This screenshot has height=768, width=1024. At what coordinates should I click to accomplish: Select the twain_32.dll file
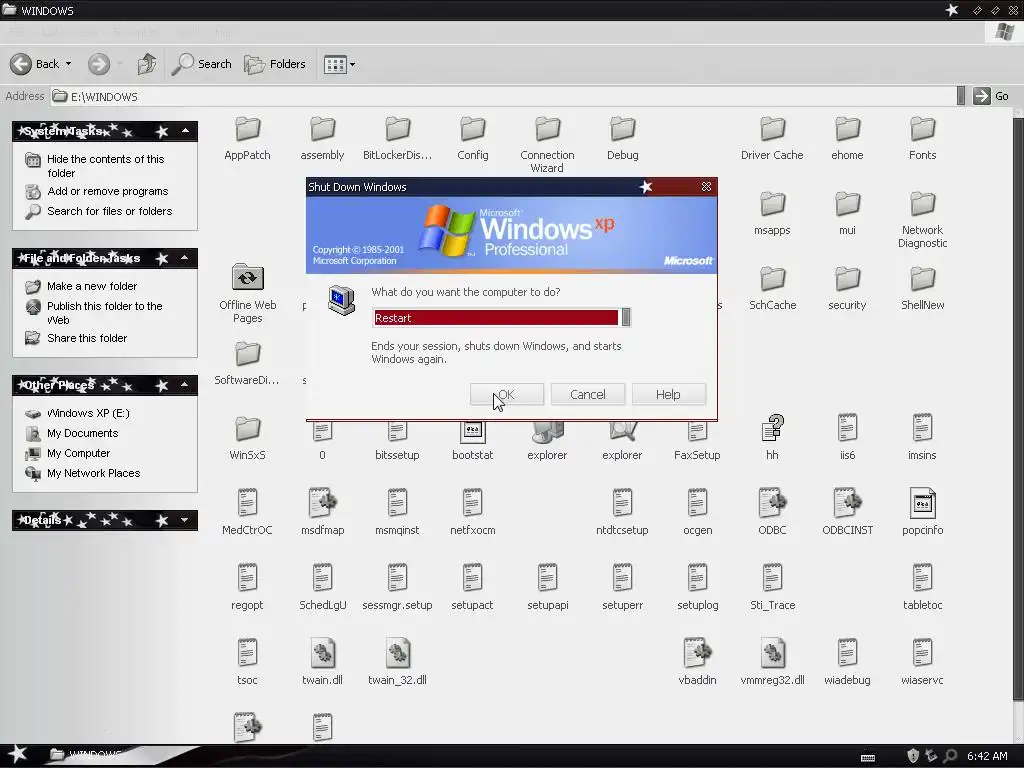pyautogui.click(x=397, y=662)
